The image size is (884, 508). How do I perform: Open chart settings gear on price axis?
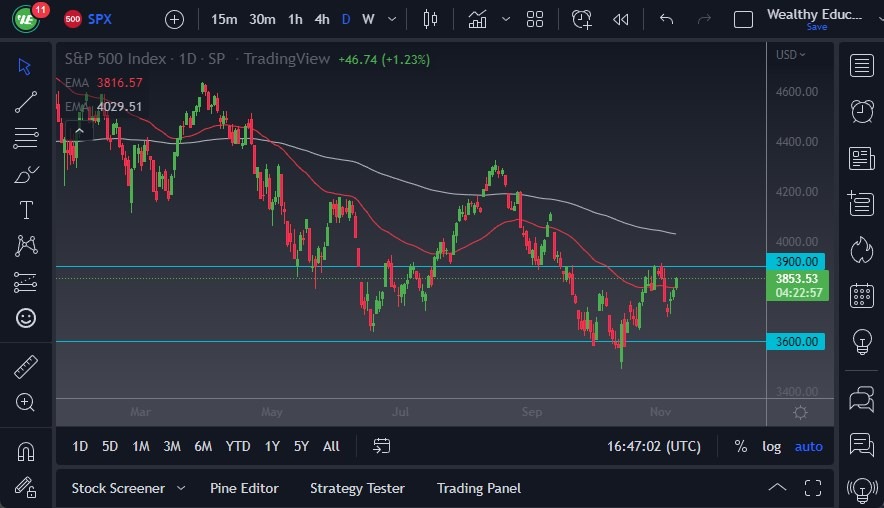(800, 412)
